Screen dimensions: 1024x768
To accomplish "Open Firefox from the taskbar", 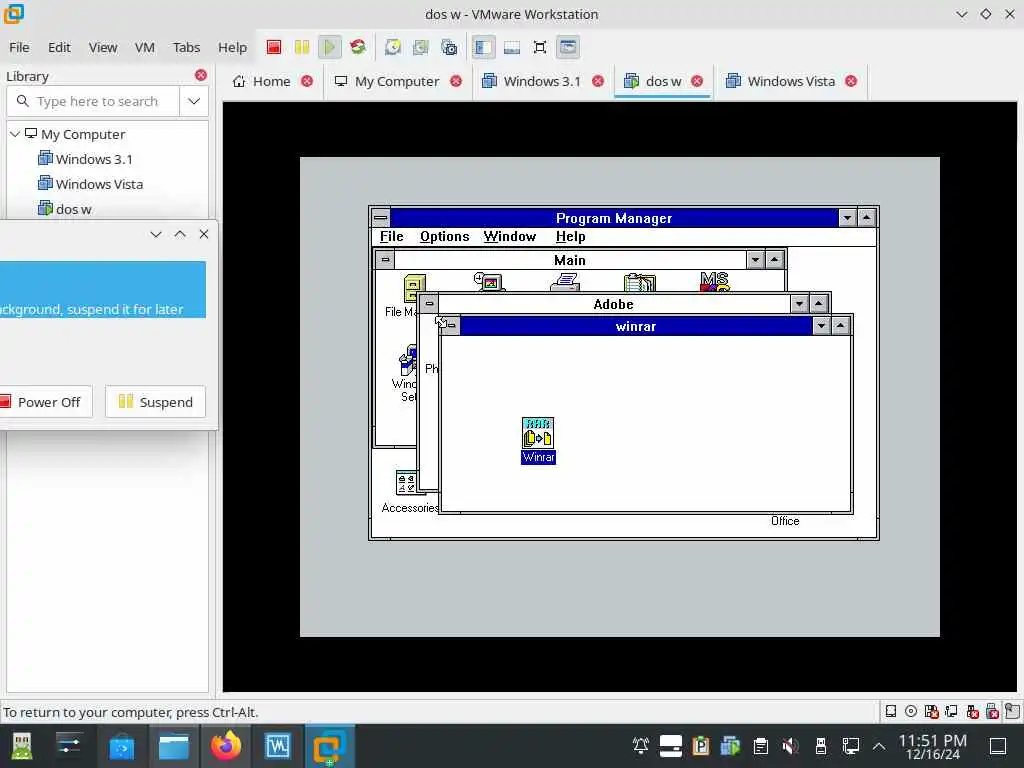I will click(225, 746).
